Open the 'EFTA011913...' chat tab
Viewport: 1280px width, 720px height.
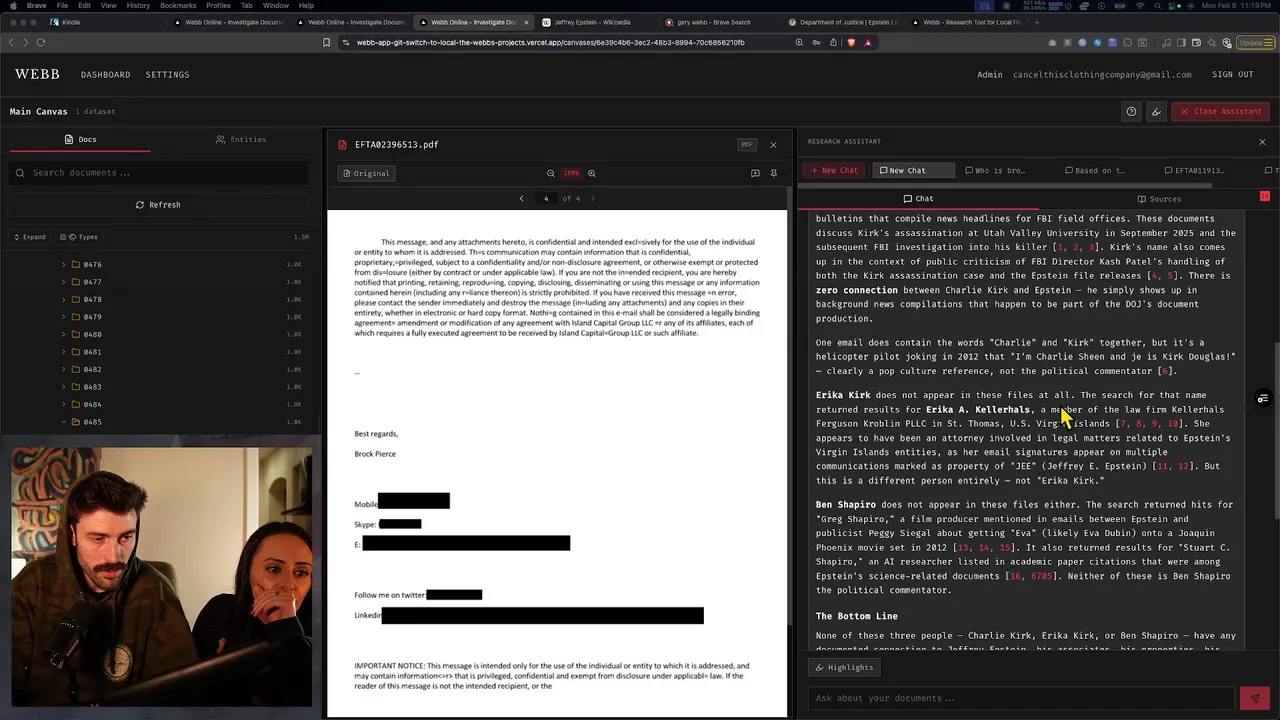[1194, 170]
